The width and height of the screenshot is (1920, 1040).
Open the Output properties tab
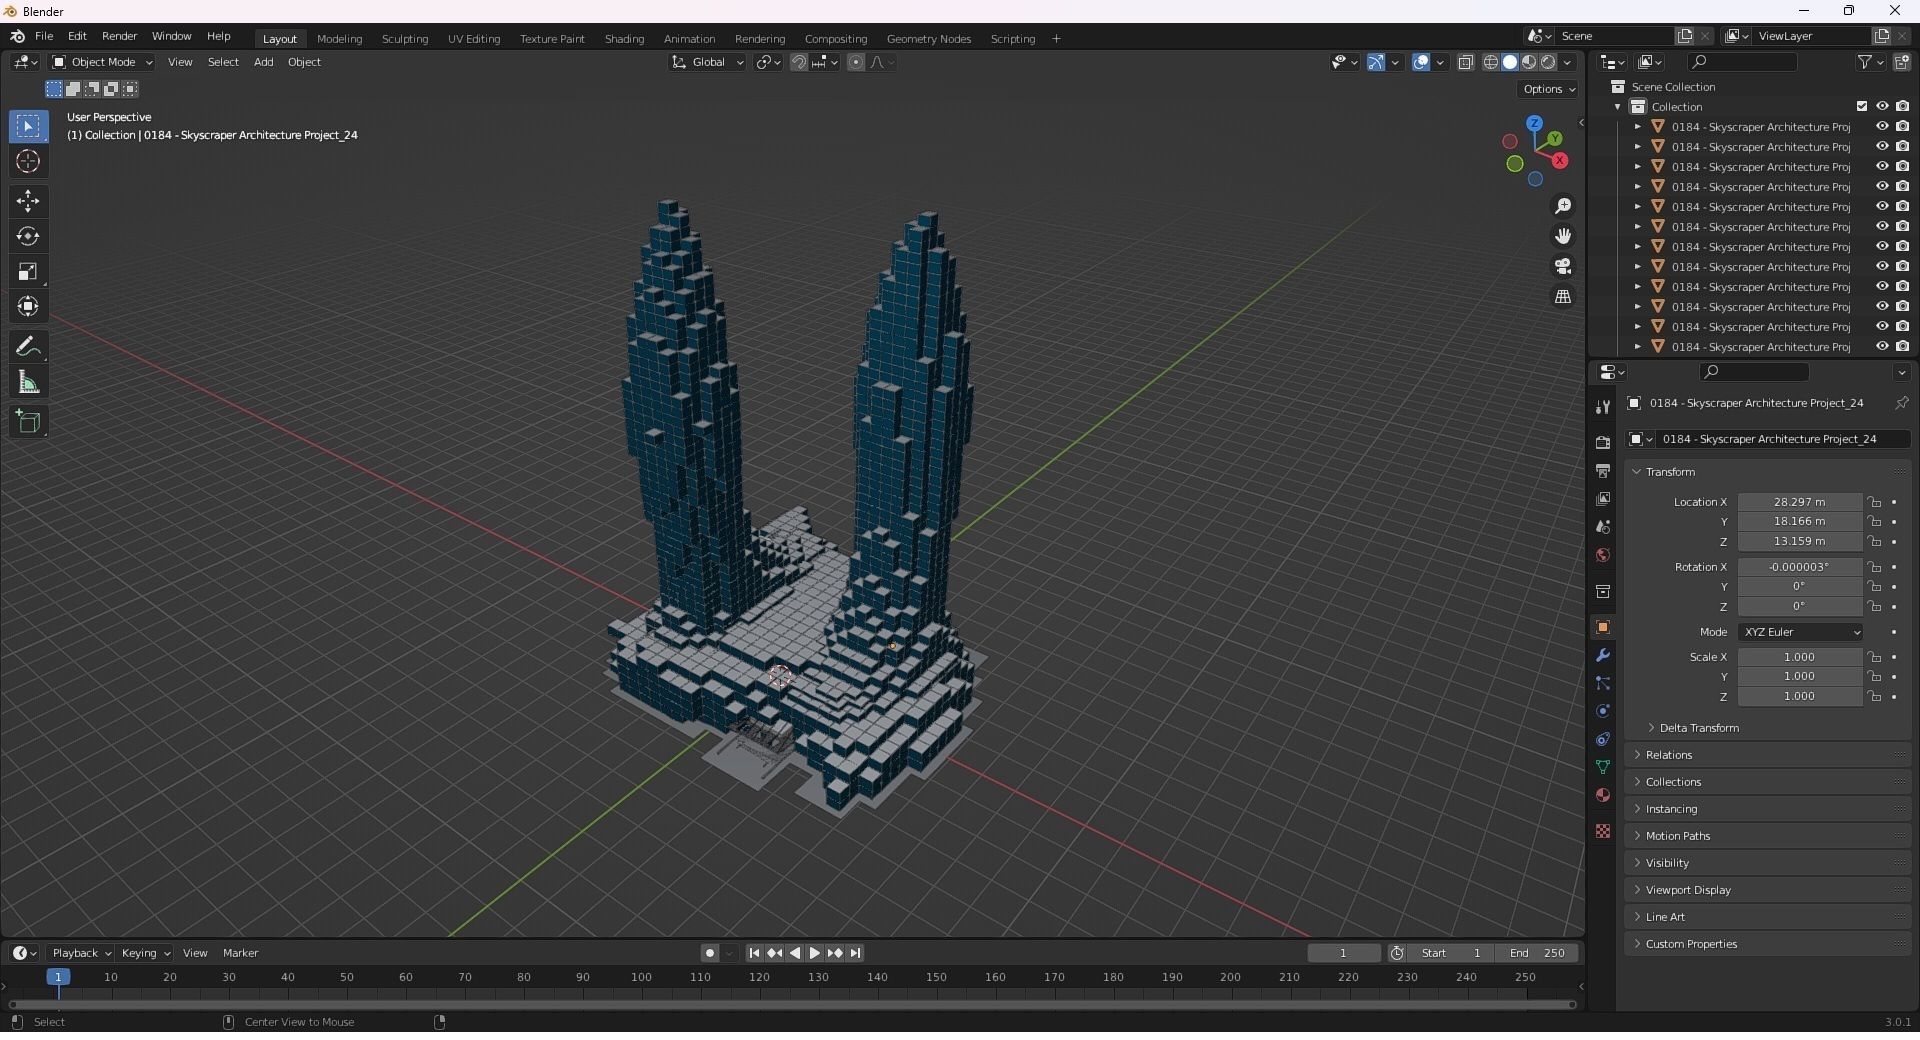click(1603, 470)
